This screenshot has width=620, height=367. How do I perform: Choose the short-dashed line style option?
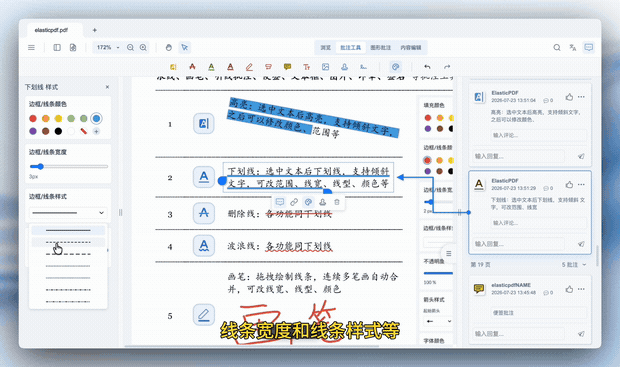68,242
